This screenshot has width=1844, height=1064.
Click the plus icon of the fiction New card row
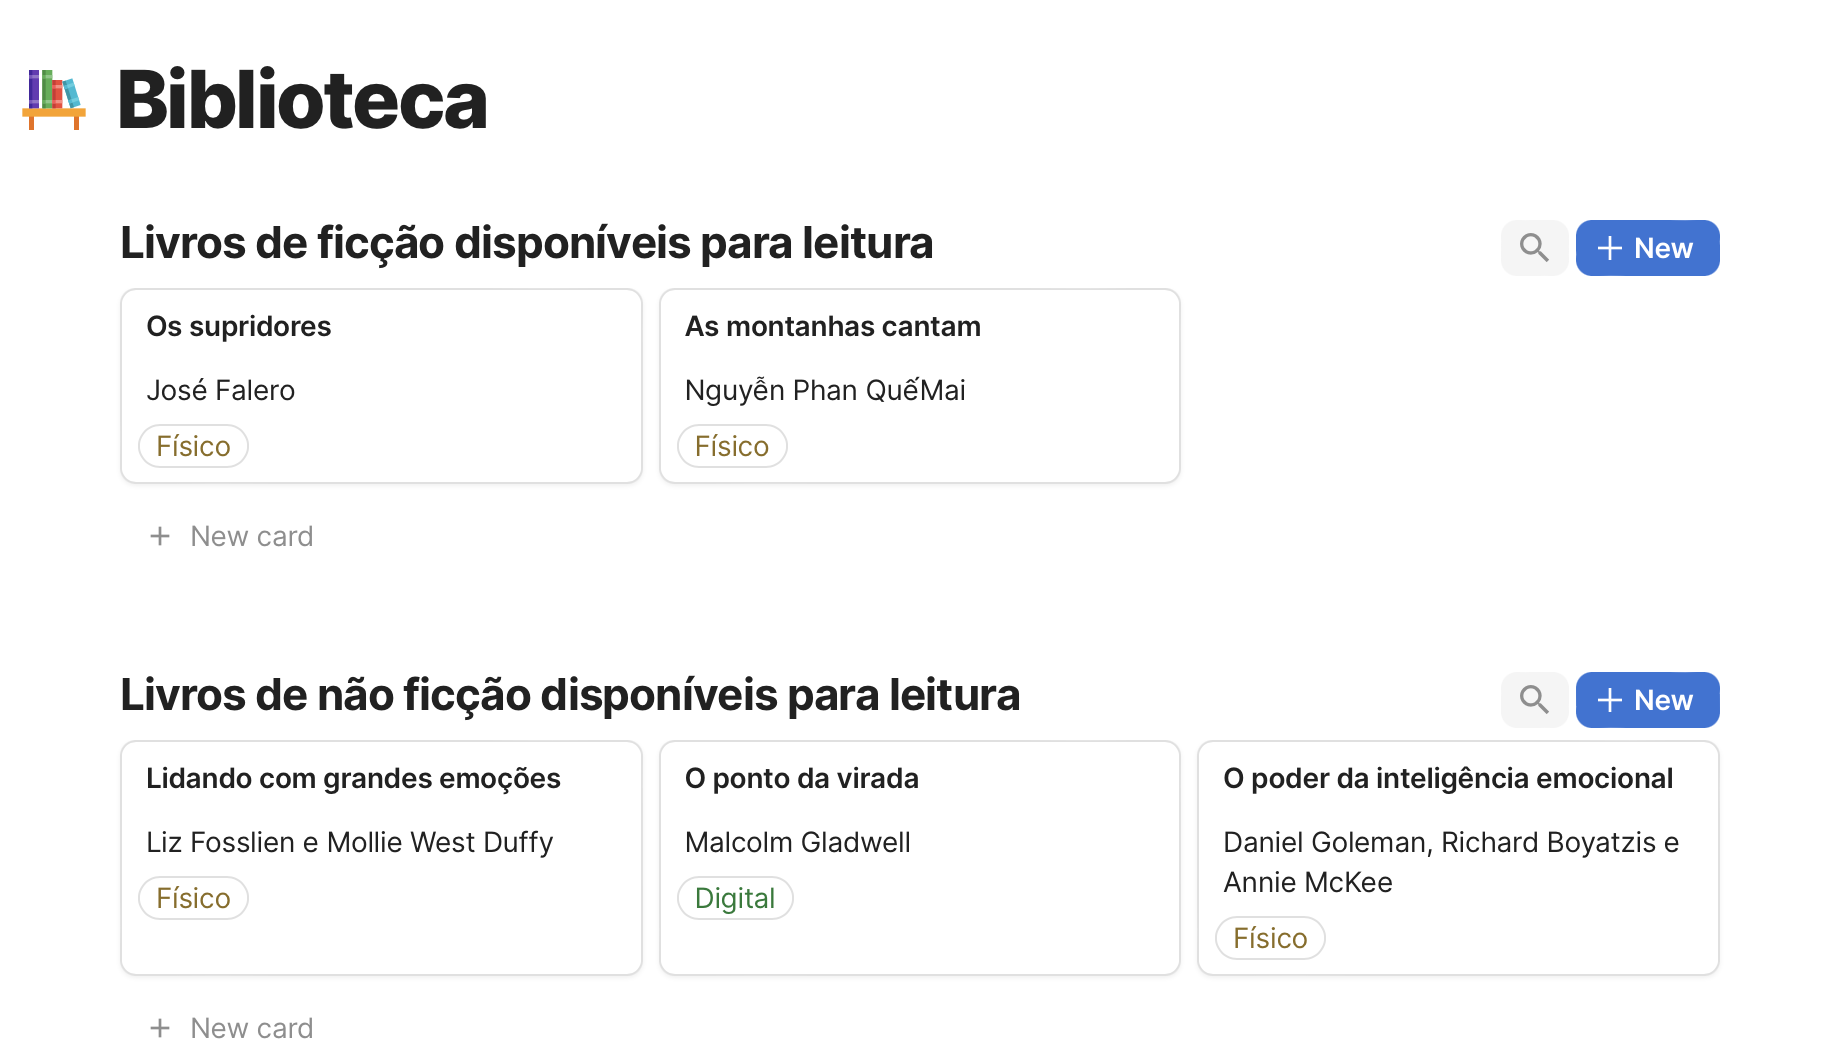[160, 536]
